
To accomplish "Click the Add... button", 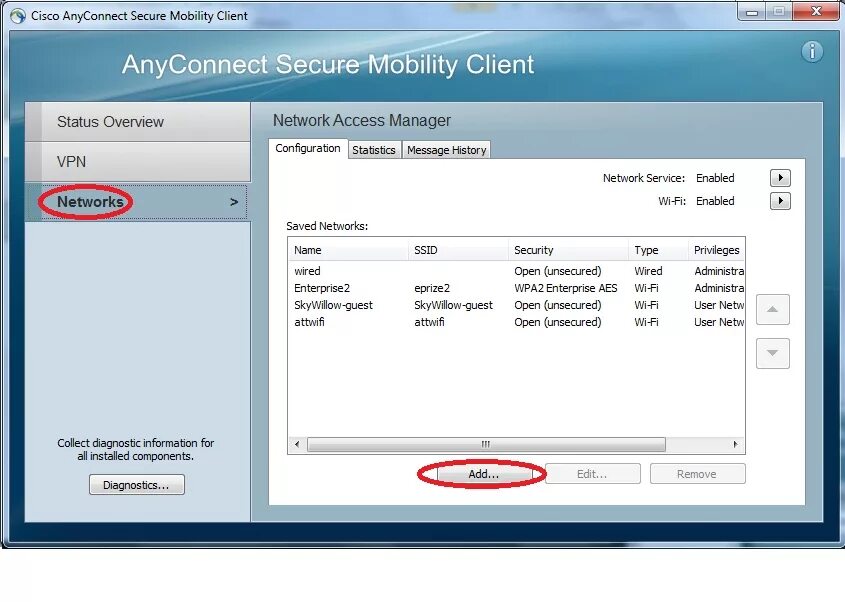I will (x=484, y=474).
